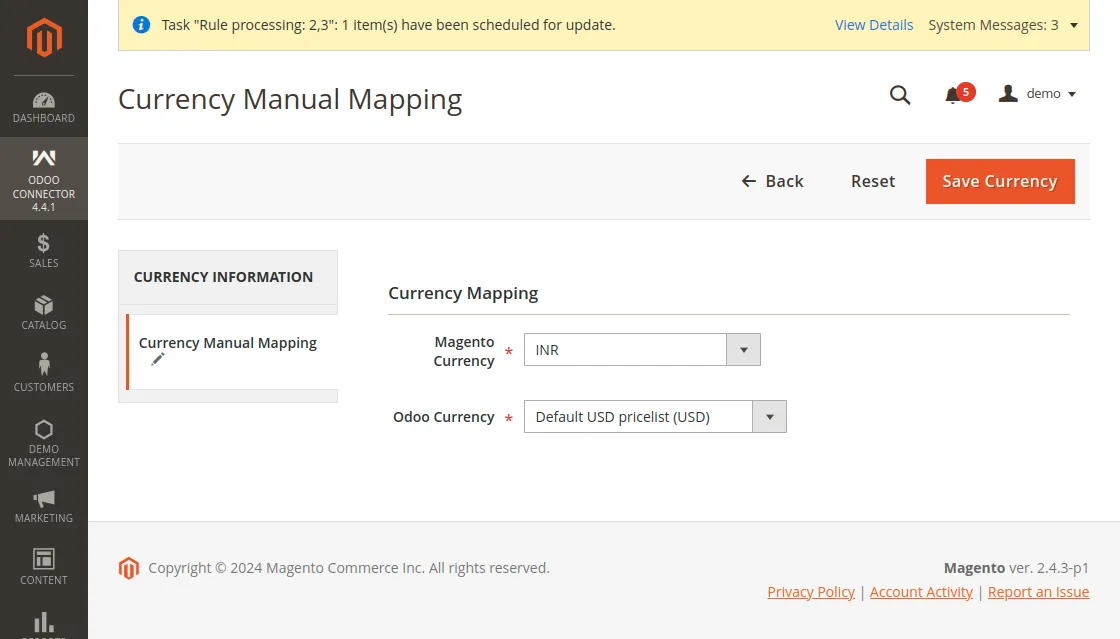Open the demo account menu
This screenshot has height=639, width=1120.
[1037, 93]
